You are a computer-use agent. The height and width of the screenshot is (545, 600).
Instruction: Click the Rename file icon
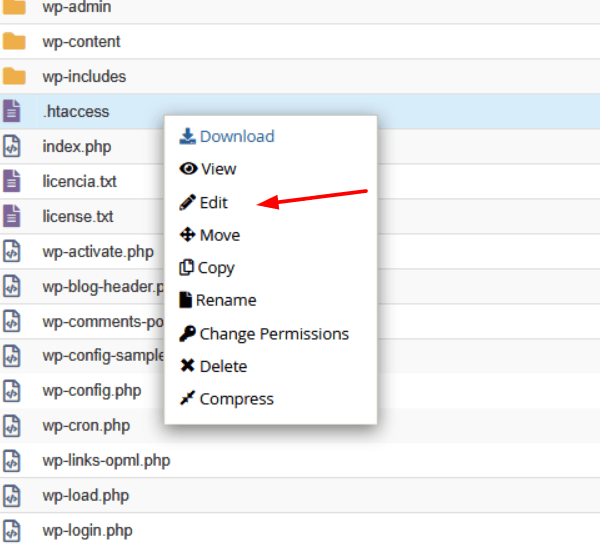tap(186, 300)
